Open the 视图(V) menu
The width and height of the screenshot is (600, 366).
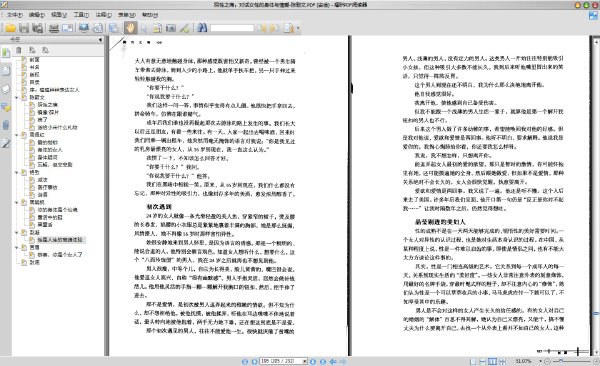pyautogui.click(x=59, y=15)
